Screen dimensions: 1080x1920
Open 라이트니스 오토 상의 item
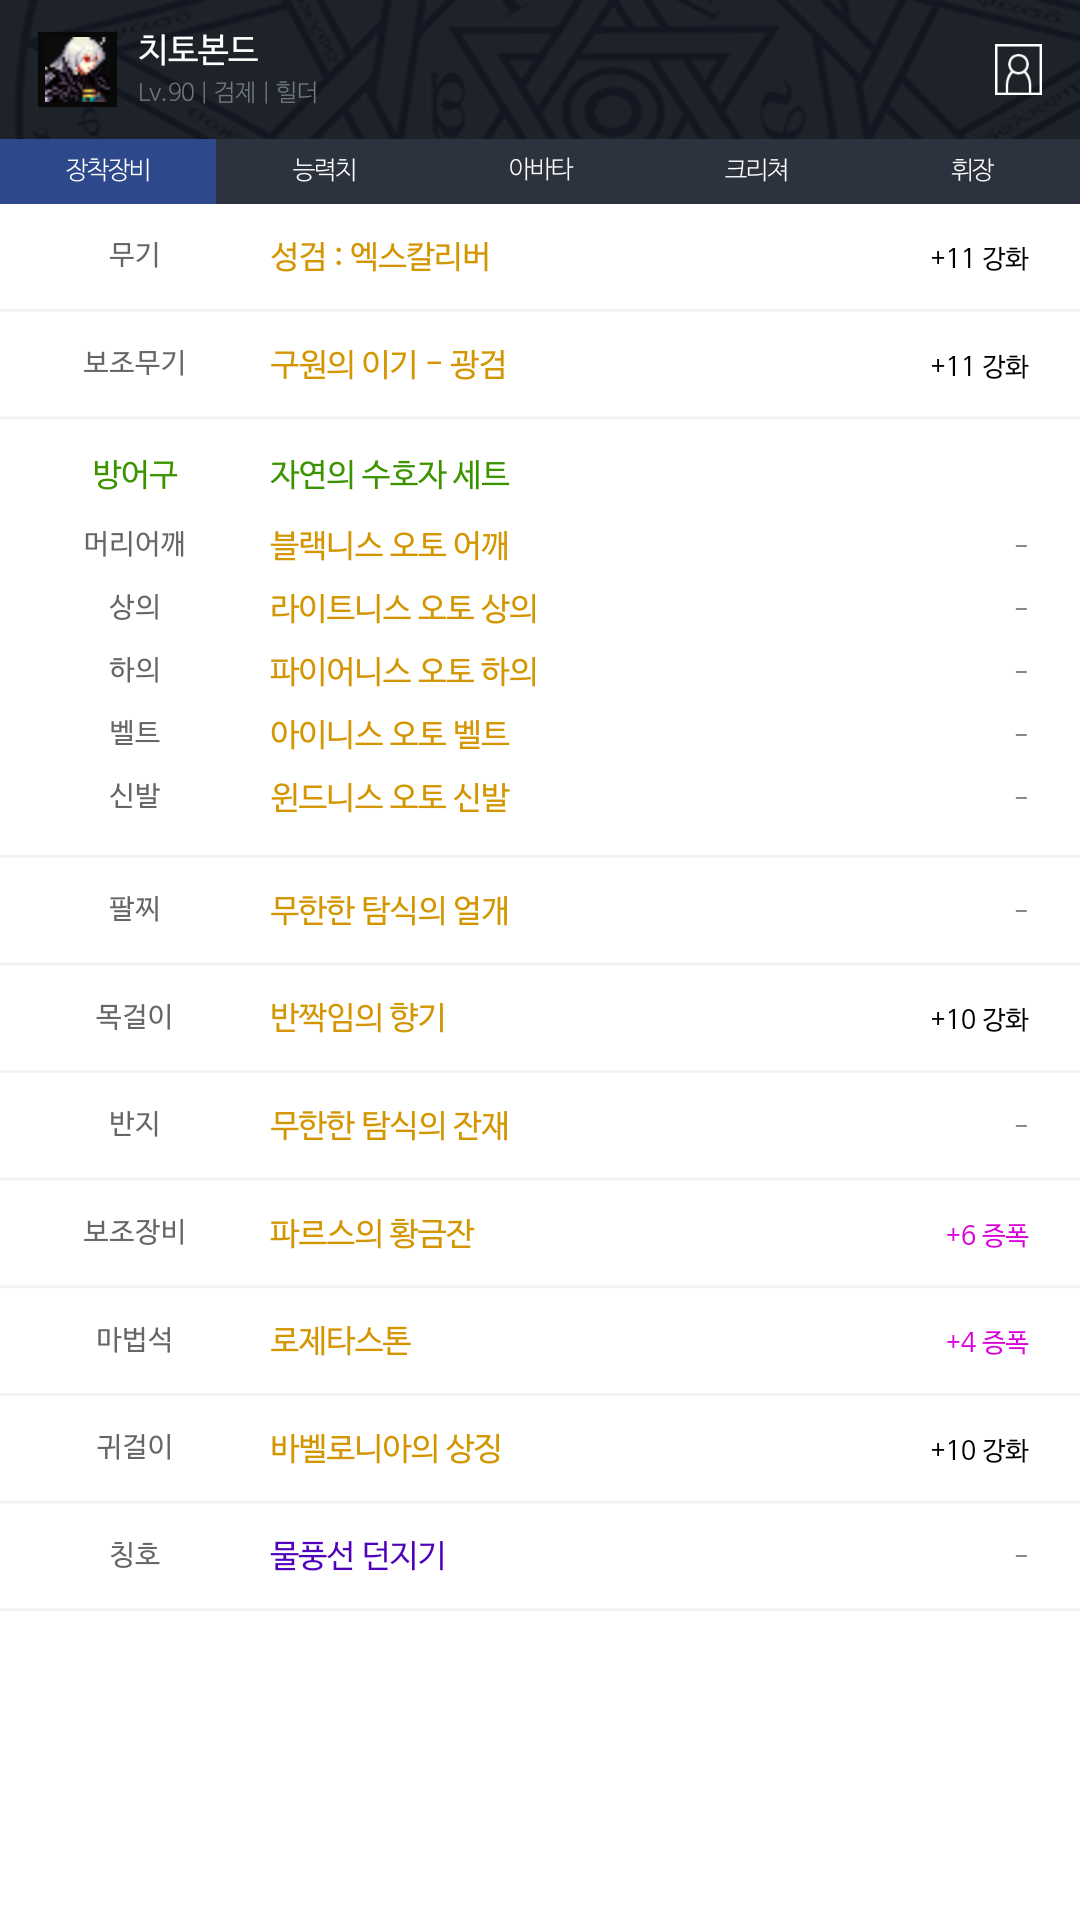[x=404, y=608]
